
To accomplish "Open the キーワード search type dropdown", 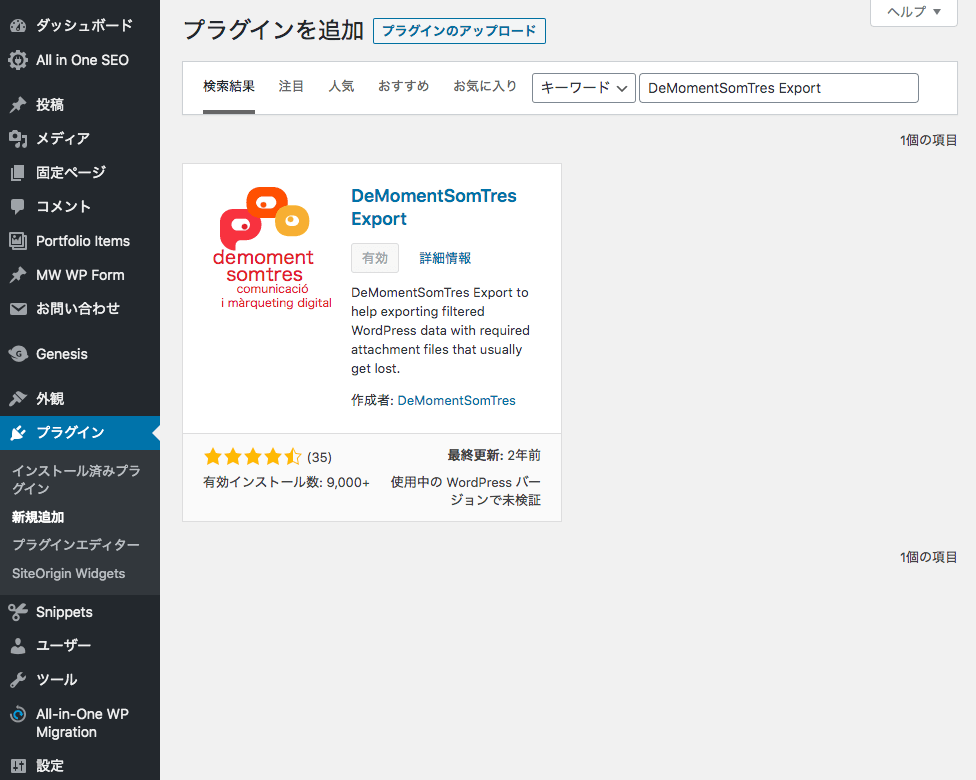I will 584,88.
